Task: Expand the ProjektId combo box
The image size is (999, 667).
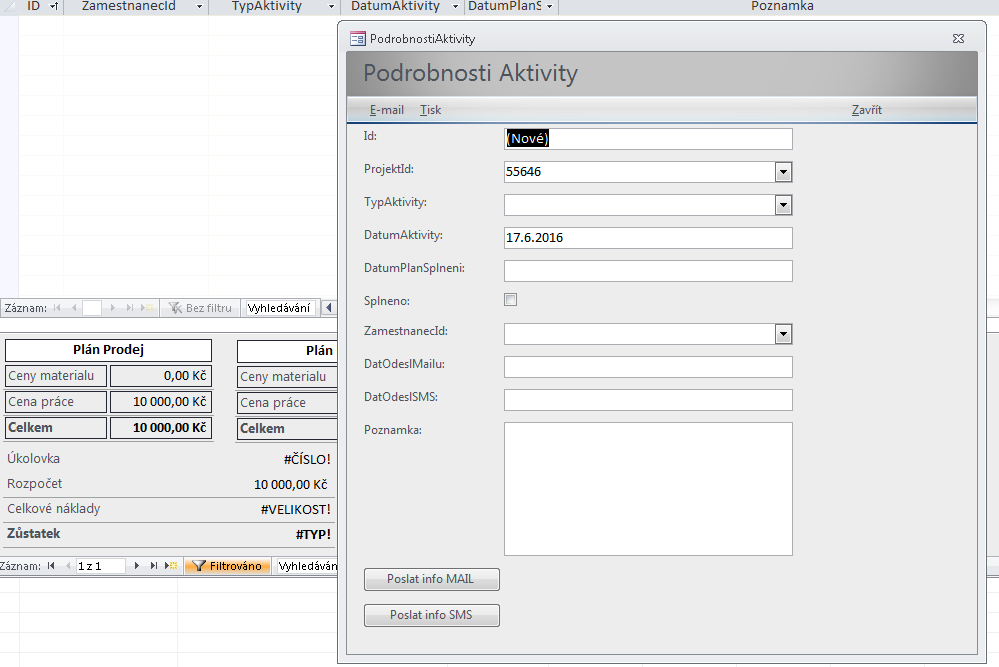Action: click(784, 172)
